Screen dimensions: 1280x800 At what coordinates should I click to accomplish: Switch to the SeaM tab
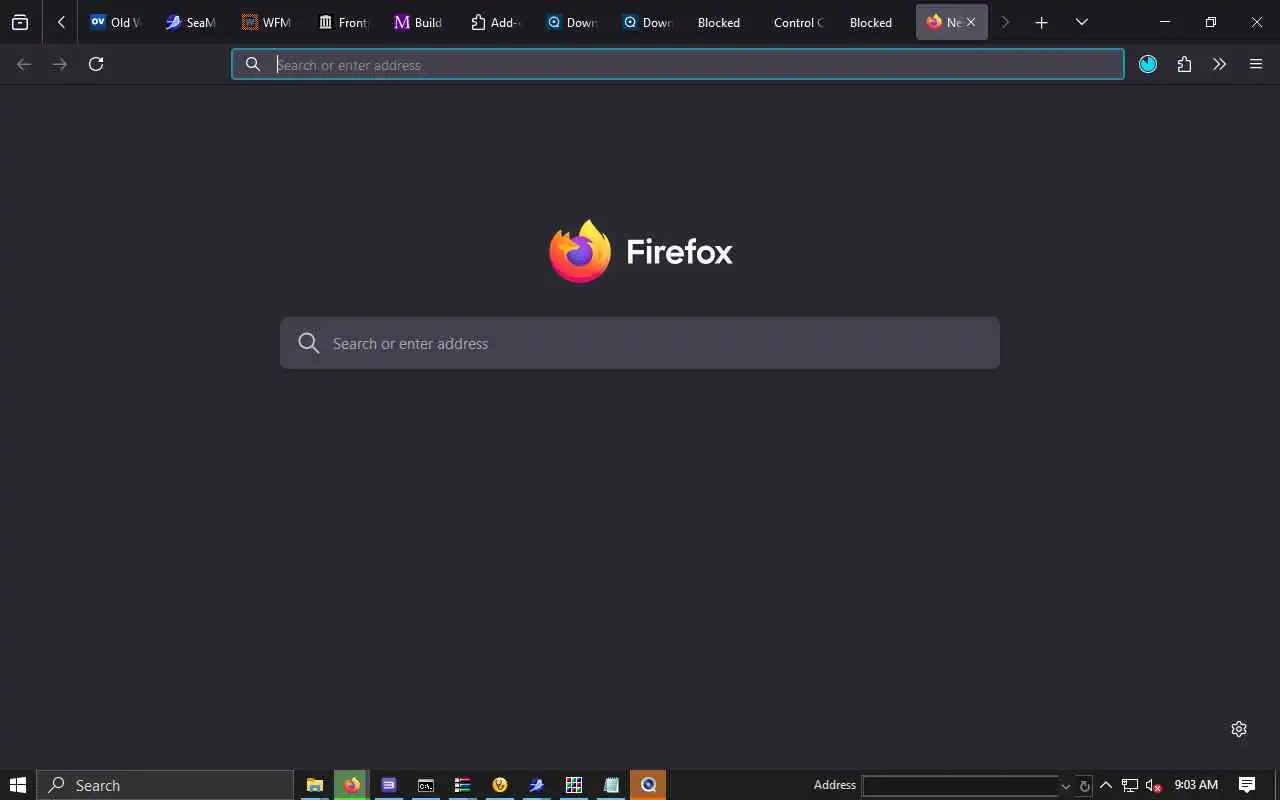click(x=190, y=22)
